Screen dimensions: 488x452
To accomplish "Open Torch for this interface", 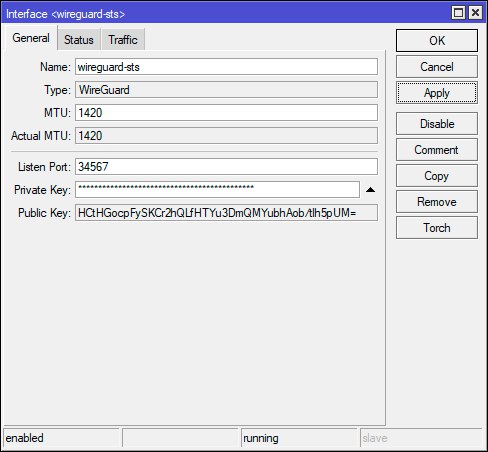I will (437, 228).
